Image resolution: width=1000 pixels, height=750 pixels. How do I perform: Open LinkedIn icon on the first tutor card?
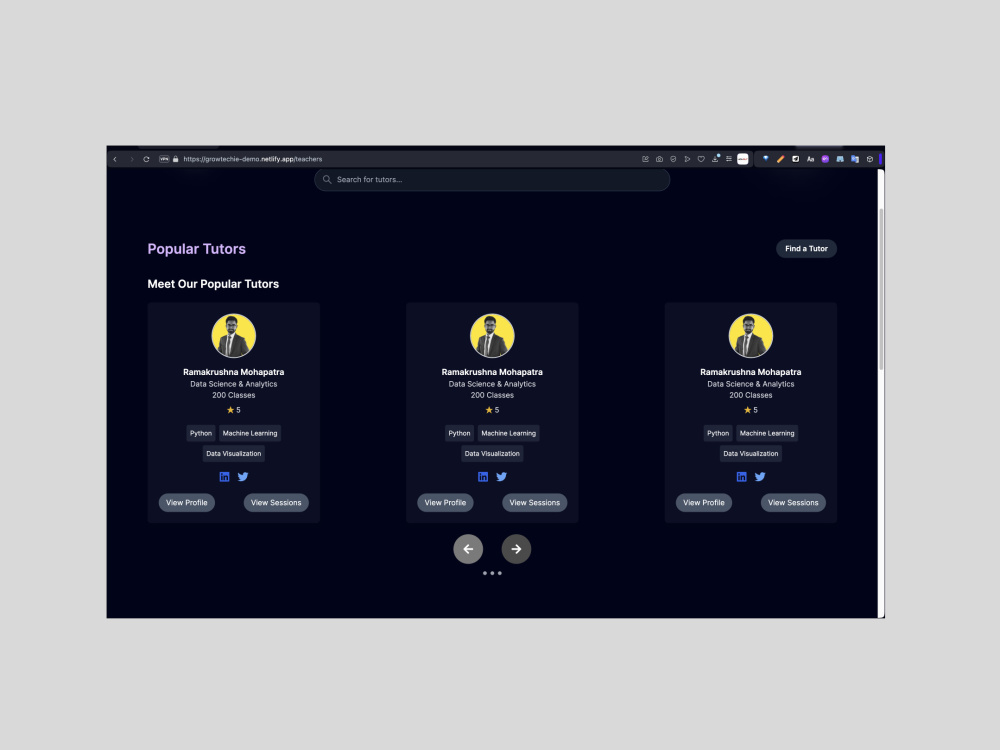(224, 477)
